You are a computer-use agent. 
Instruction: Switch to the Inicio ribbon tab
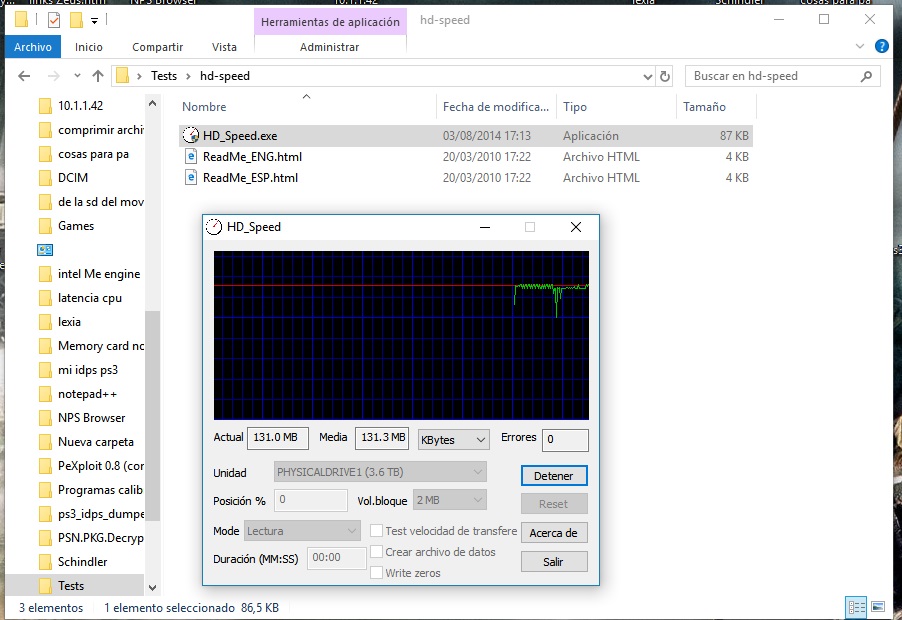[x=89, y=47]
